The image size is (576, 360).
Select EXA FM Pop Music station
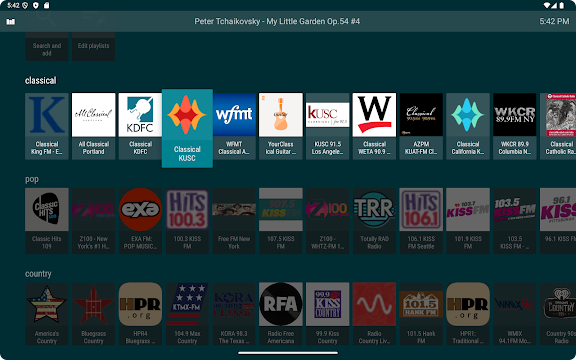coord(140,221)
